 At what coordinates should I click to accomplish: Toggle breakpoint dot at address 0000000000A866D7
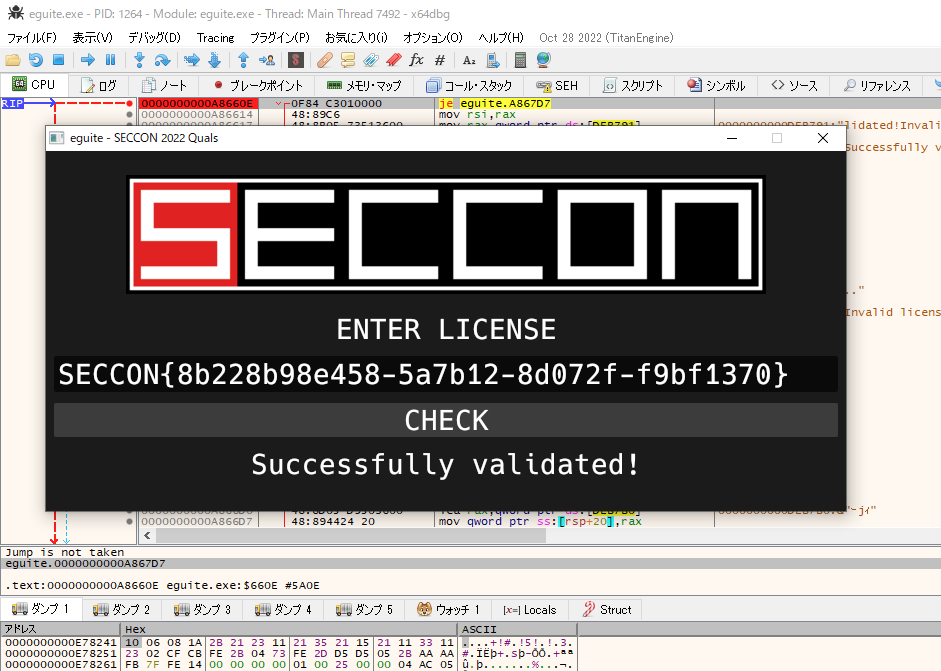tap(129, 522)
